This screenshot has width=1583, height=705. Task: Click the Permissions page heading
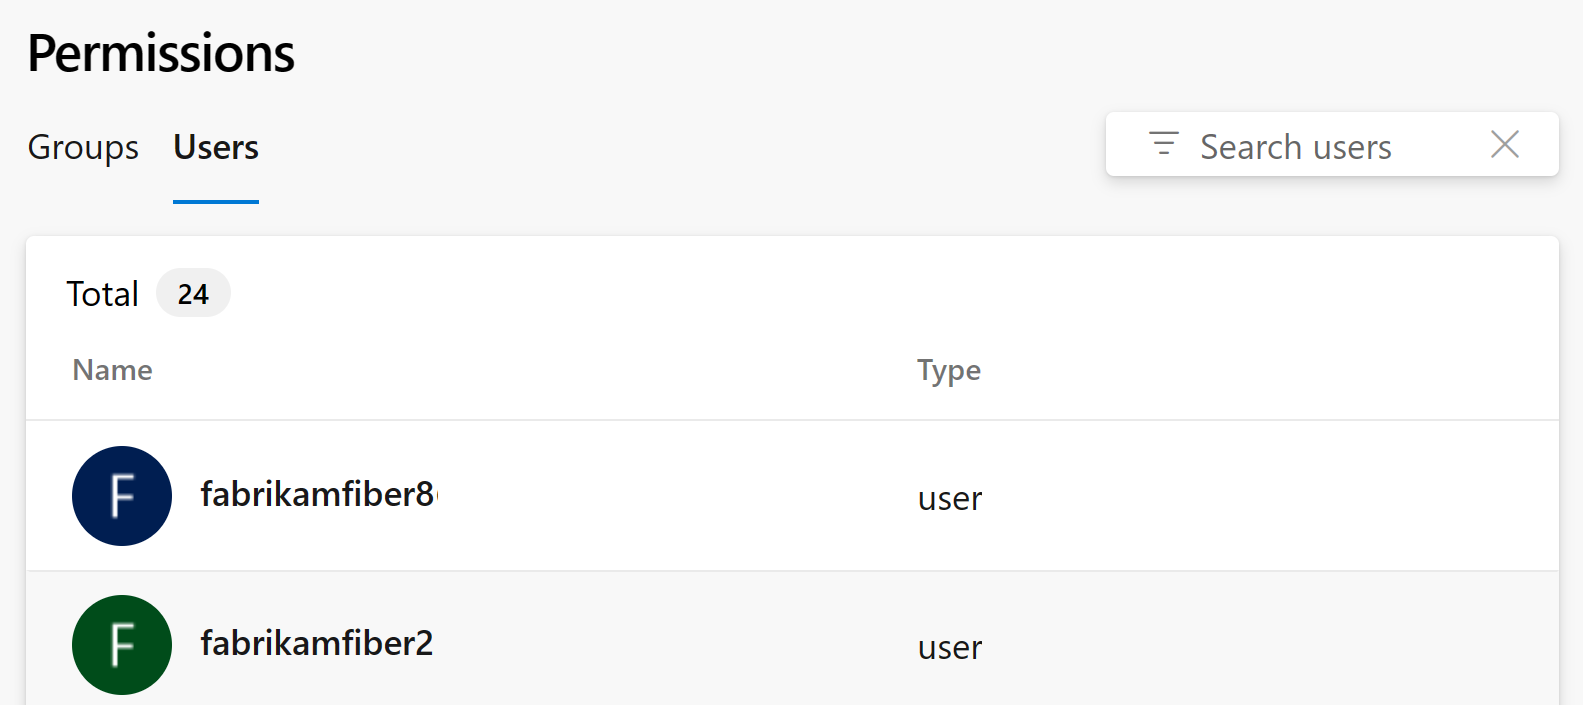[160, 52]
